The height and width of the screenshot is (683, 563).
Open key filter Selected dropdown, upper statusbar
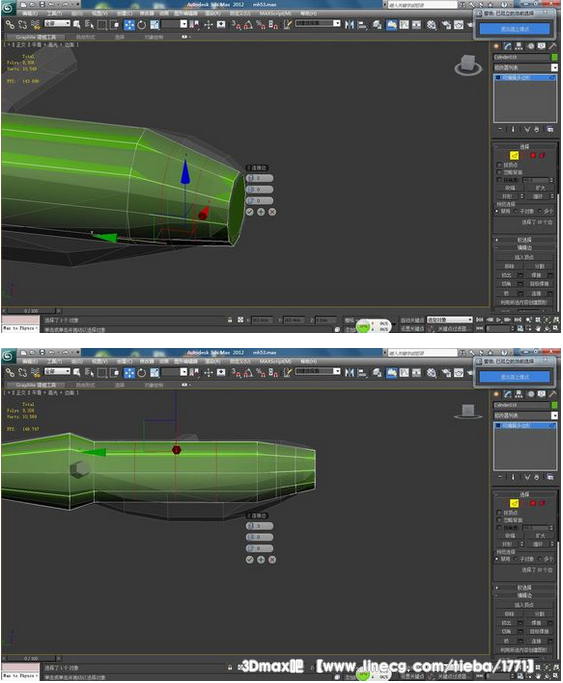(x=449, y=320)
